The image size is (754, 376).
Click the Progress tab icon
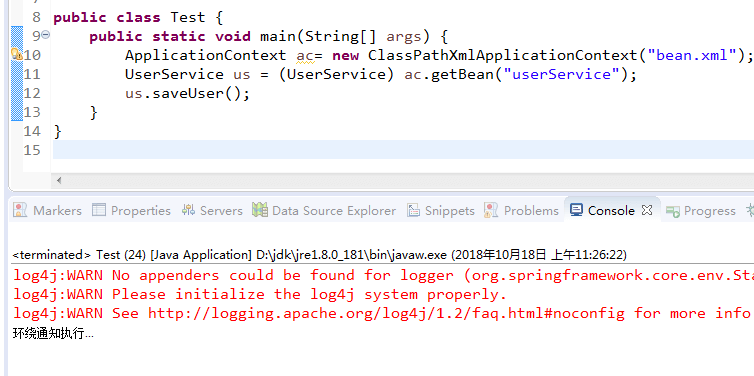coord(672,211)
